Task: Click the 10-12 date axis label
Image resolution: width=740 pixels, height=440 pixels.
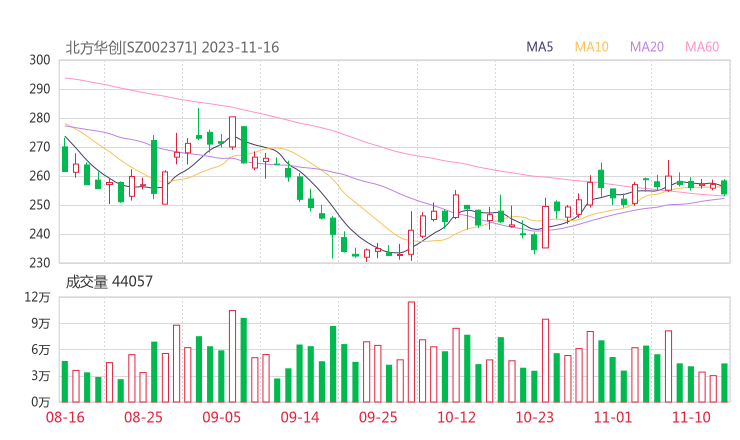Action: (456, 417)
